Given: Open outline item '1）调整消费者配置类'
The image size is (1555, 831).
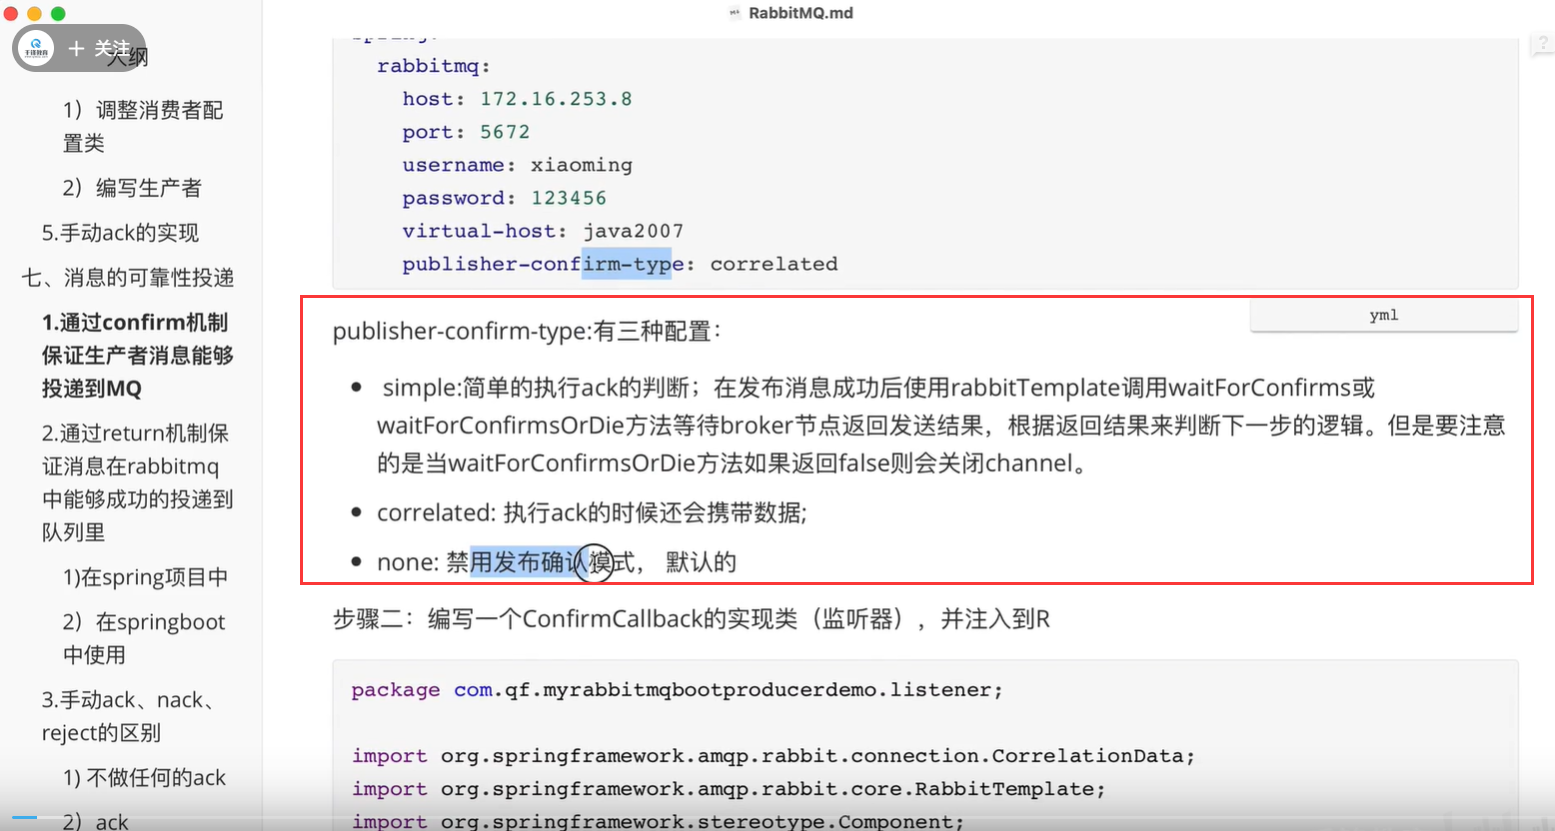Looking at the screenshot, I should click(x=143, y=126).
